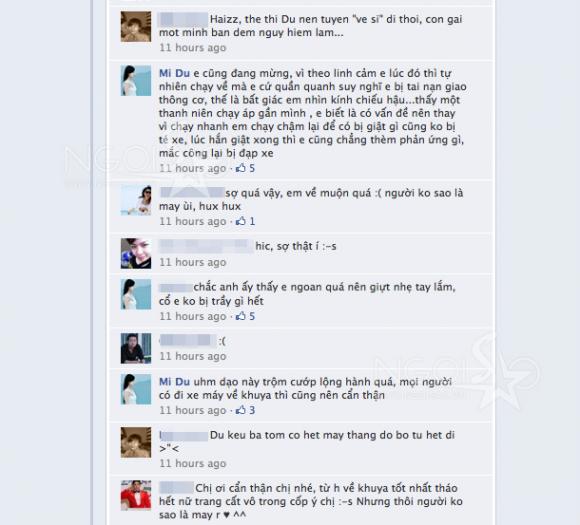
Task: Click '11 hours ago' under sad face comment
Action: (193, 356)
